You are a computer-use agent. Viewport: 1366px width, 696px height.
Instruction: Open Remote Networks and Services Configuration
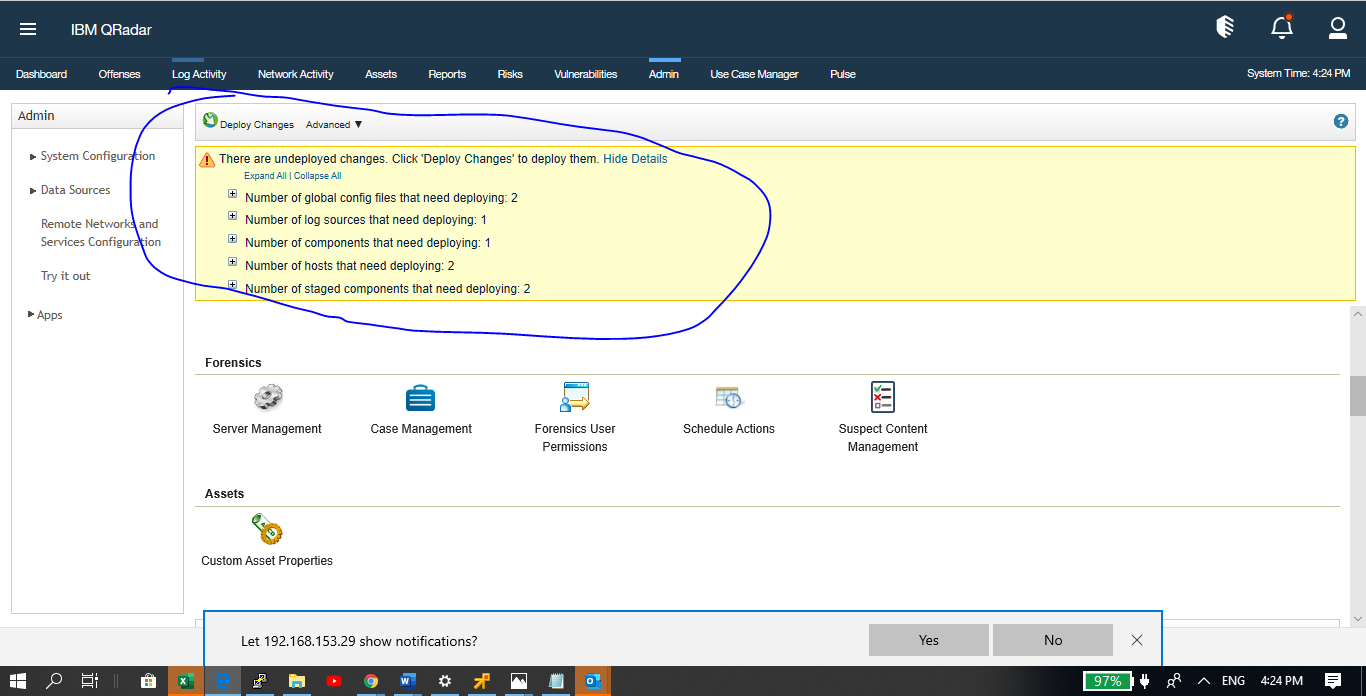(100, 233)
